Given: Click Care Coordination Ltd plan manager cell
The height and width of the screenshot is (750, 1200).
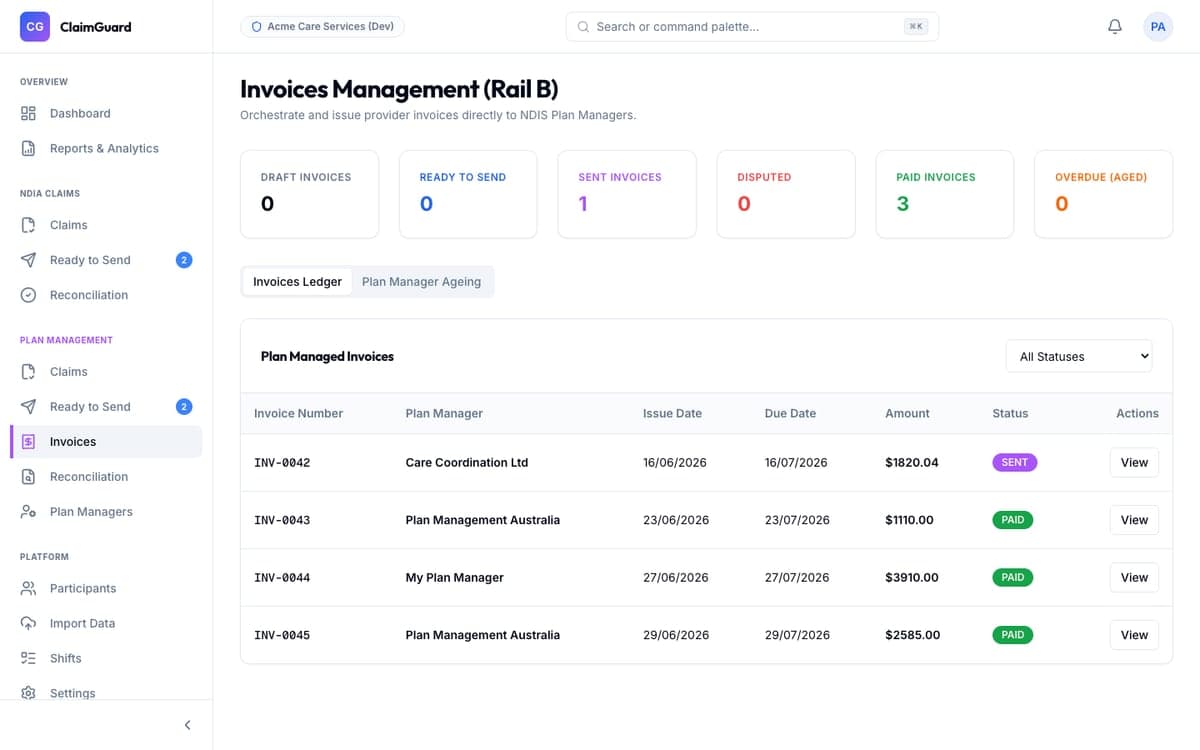Looking at the screenshot, I should 467,463.
